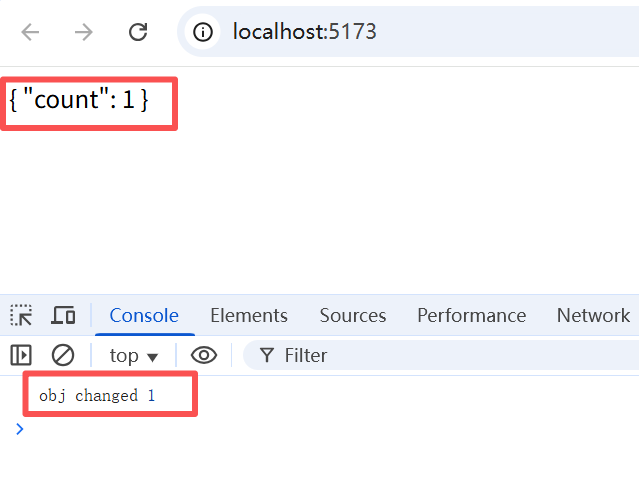Toggle the device toolbar emulation
Viewport: 639px width, 489px height.
pyautogui.click(x=63, y=315)
